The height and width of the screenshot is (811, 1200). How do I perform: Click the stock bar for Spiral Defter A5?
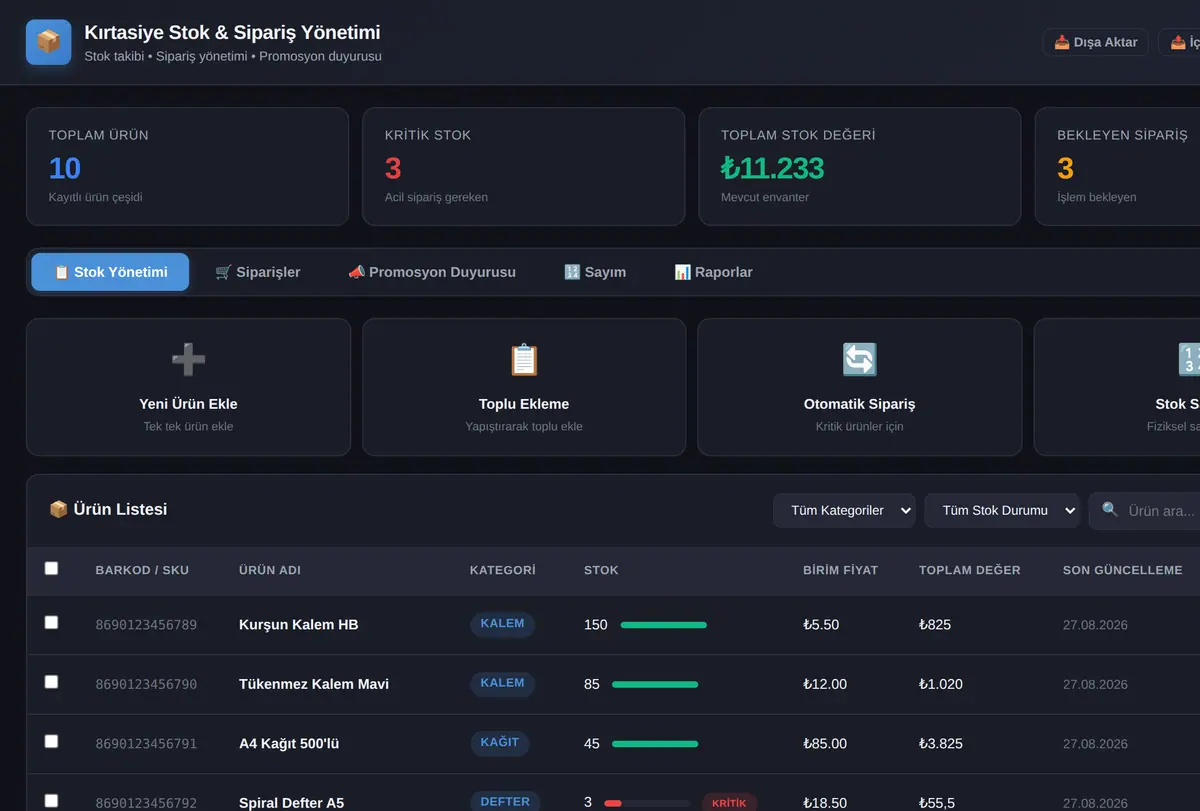(647, 803)
